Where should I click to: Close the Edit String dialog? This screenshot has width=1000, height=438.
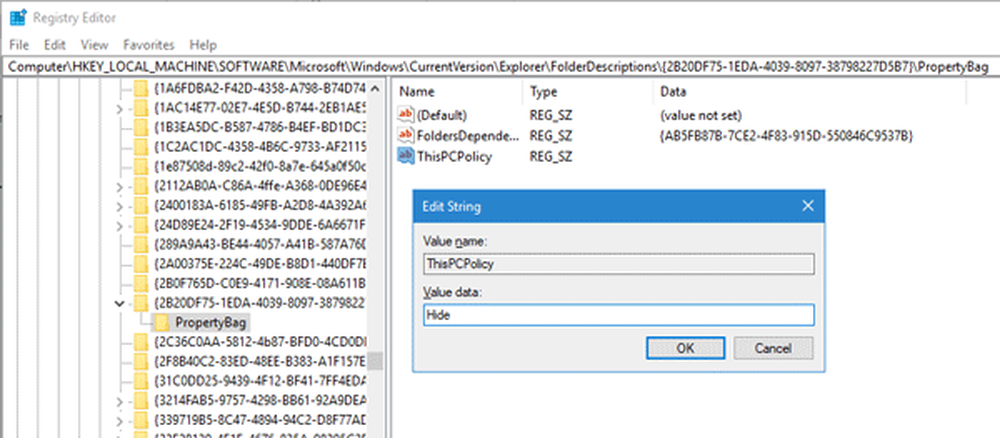[x=807, y=207]
